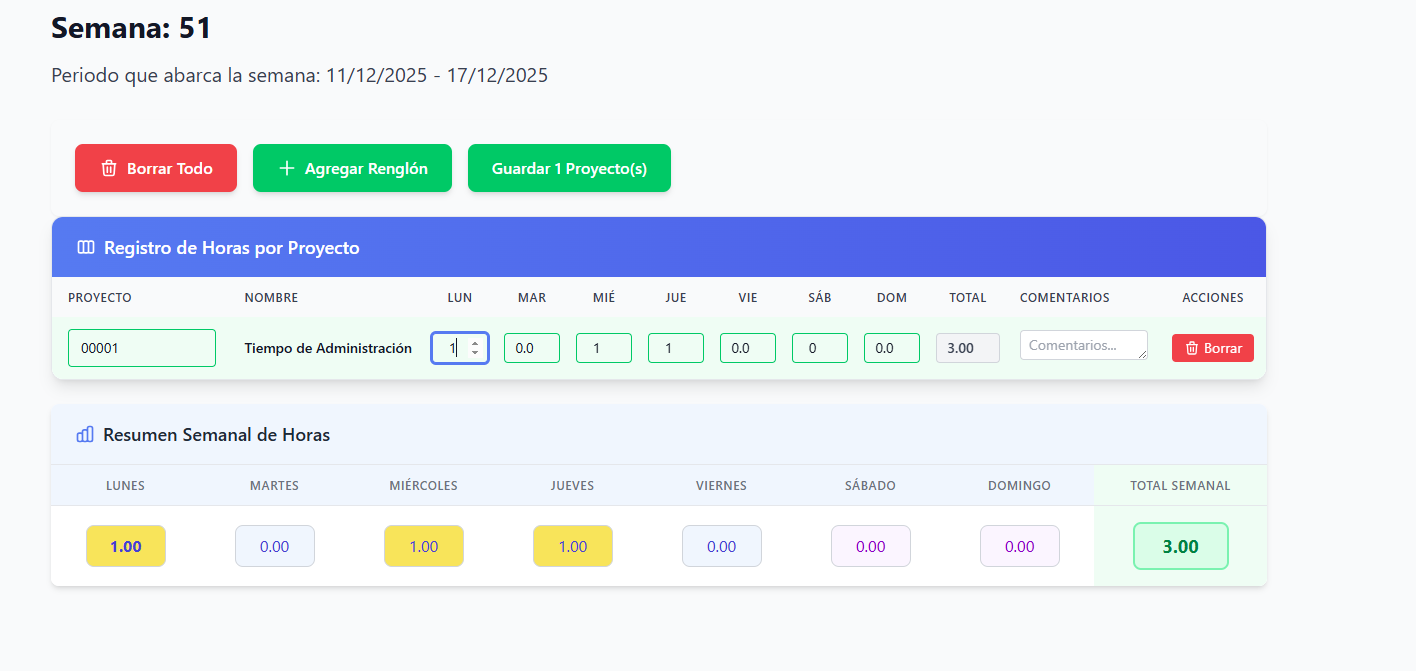Viewport: 1416px width, 671px height.
Task: Click the green Total Semanal 3.00 badge
Action: tap(1180, 546)
